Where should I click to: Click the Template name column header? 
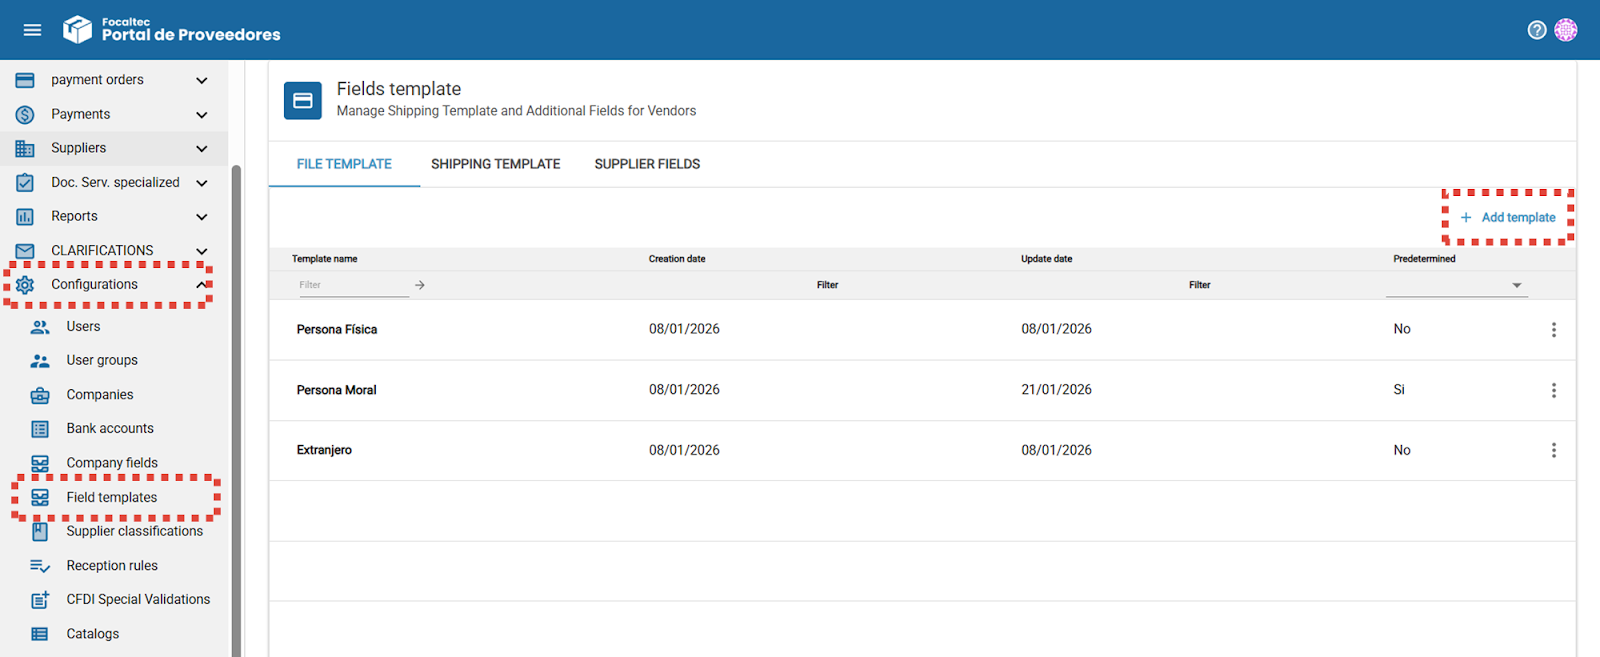coord(324,259)
